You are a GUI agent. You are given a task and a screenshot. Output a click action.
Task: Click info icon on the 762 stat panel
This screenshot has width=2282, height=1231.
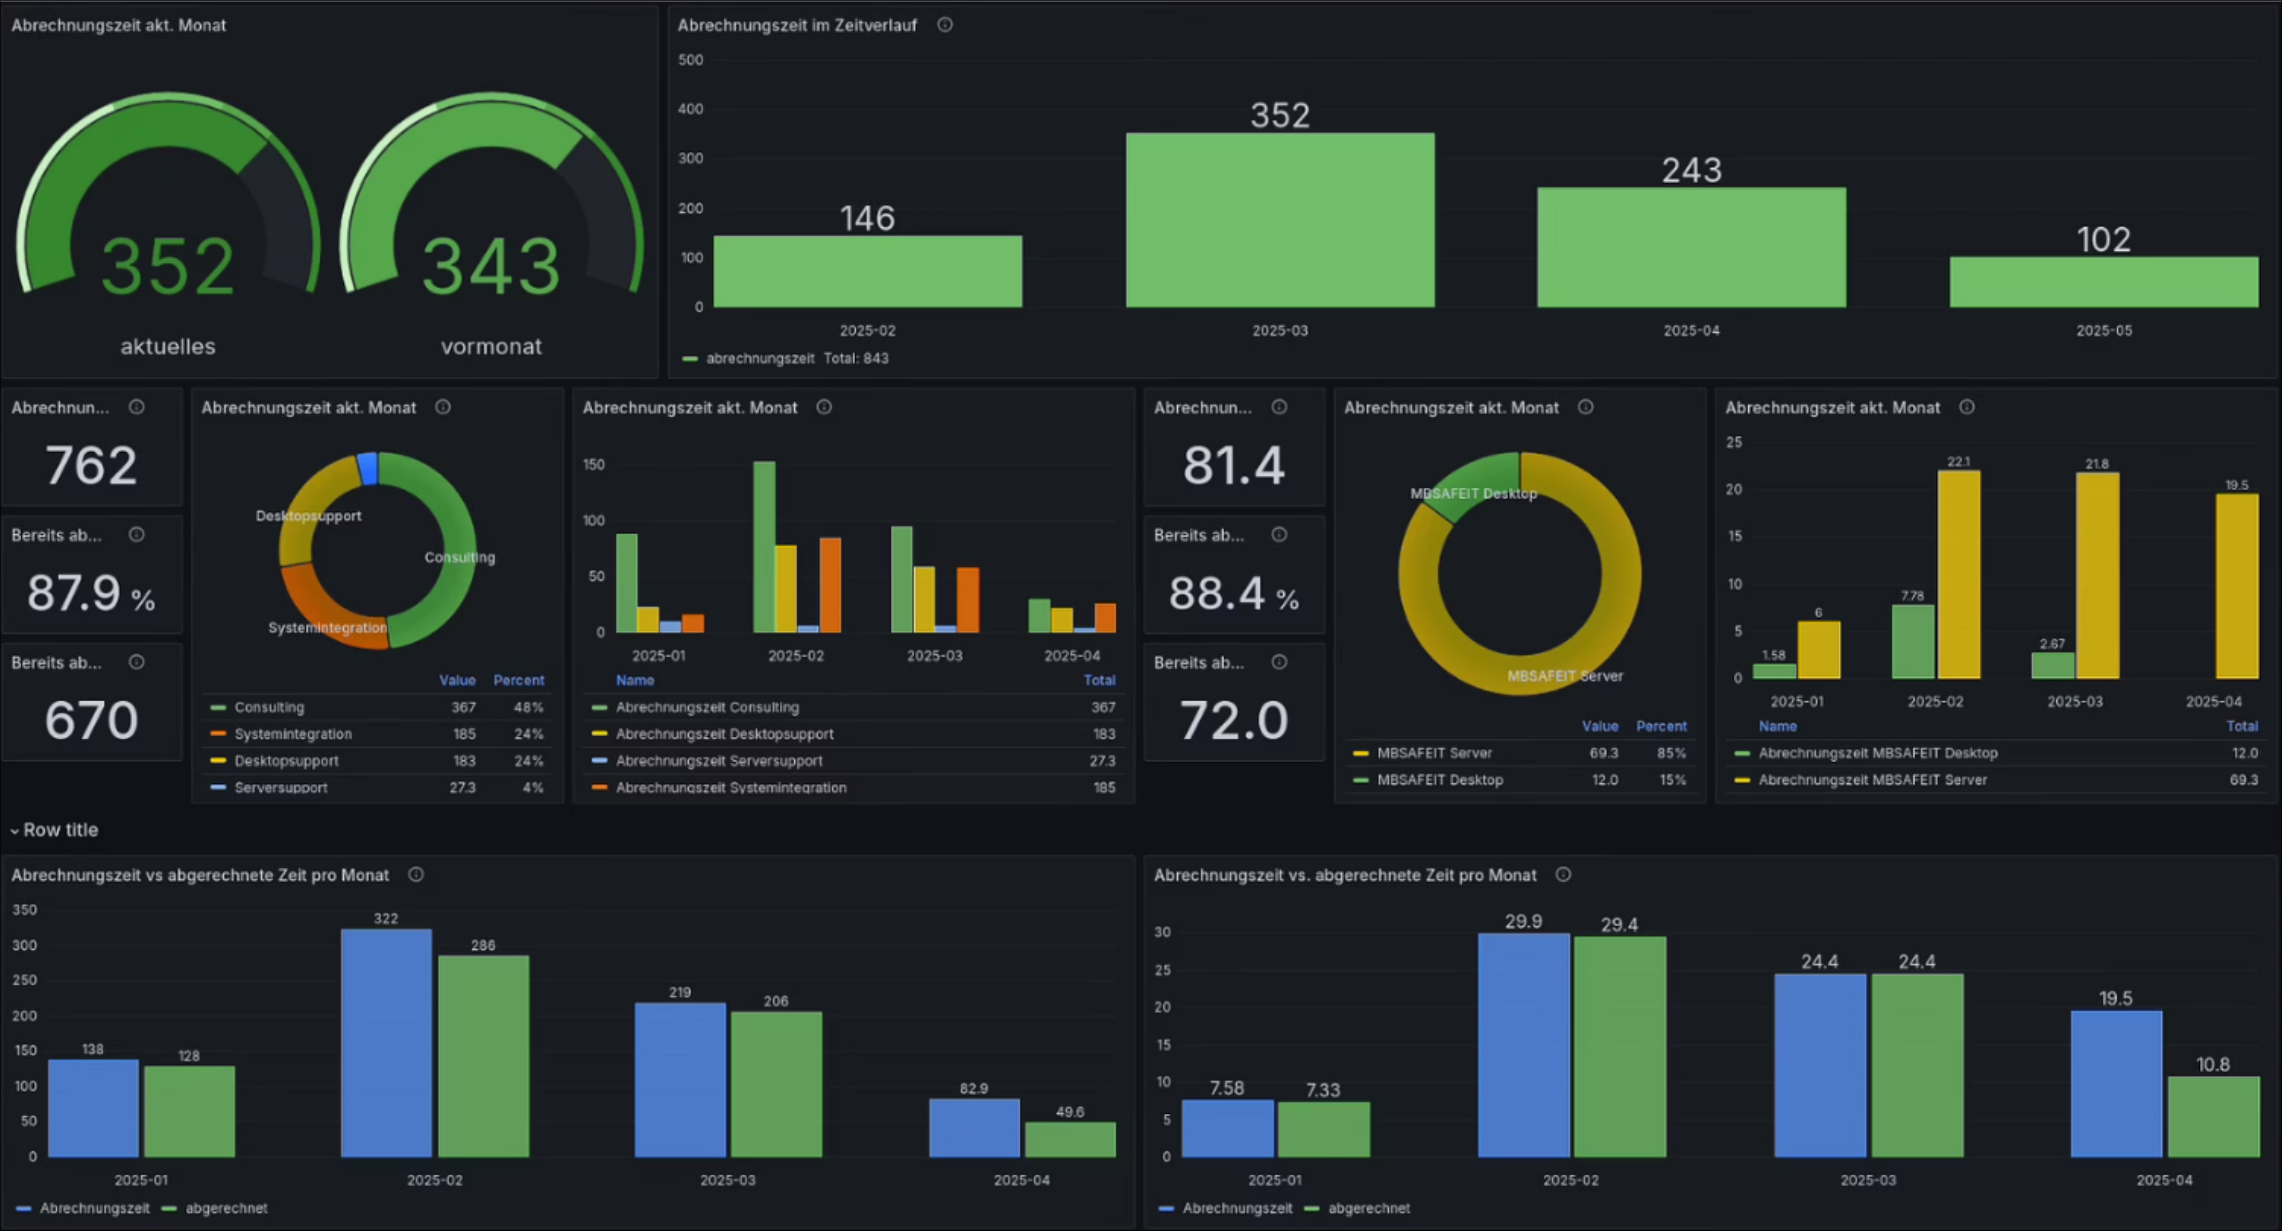coord(137,407)
